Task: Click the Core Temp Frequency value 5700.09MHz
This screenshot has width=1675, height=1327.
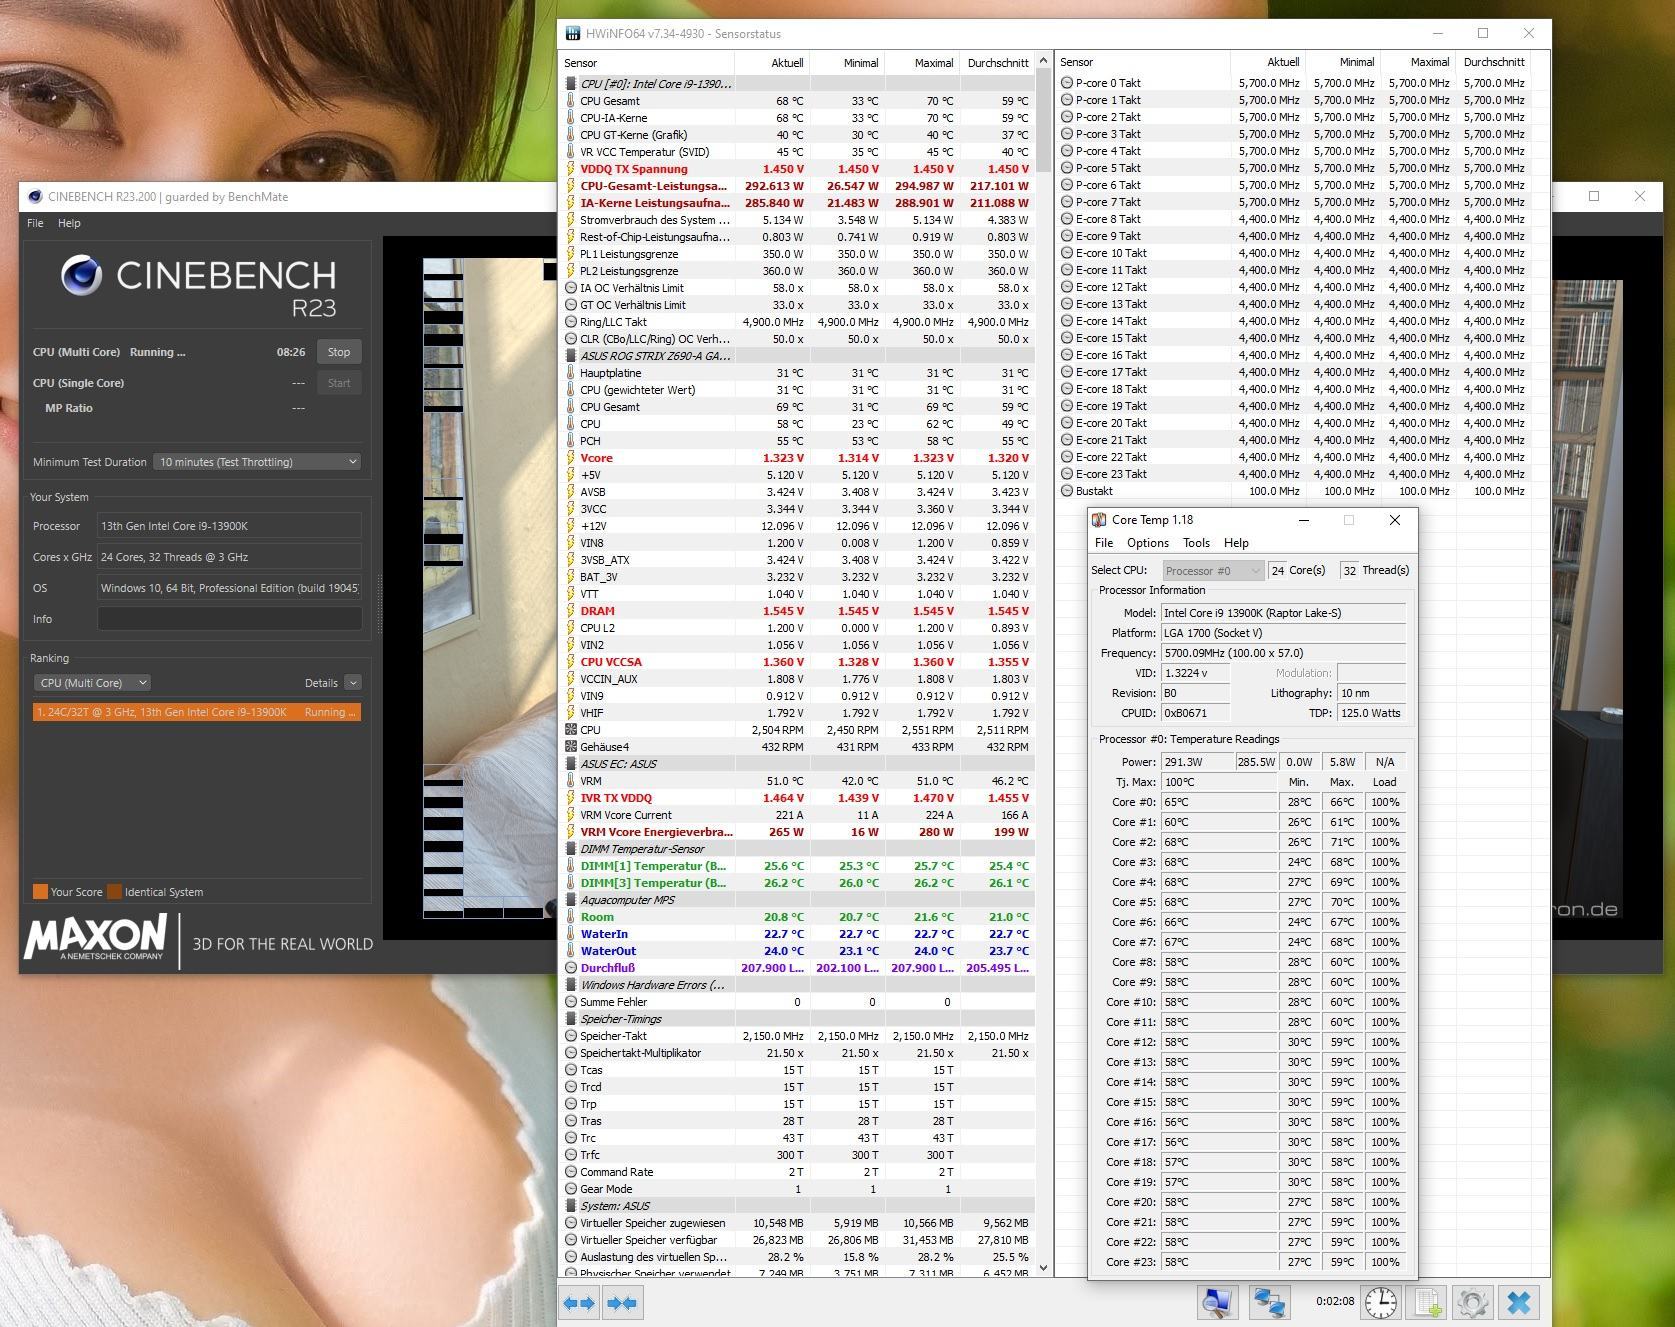Action: coord(1283,653)
